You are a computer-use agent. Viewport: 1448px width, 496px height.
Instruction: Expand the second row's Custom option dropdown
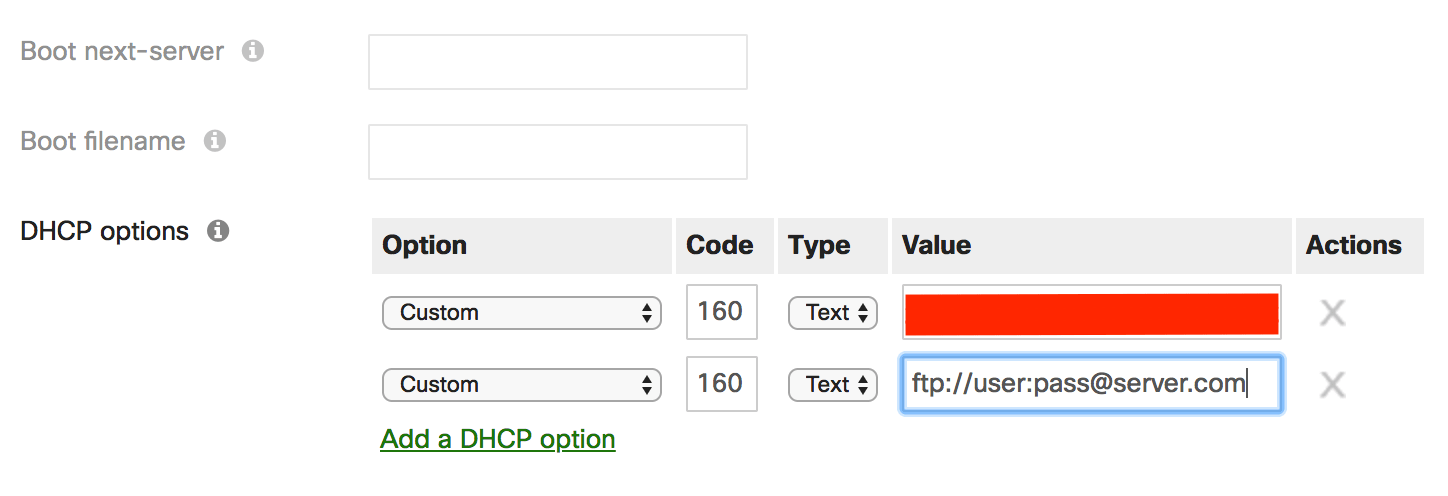coord(521,385)
